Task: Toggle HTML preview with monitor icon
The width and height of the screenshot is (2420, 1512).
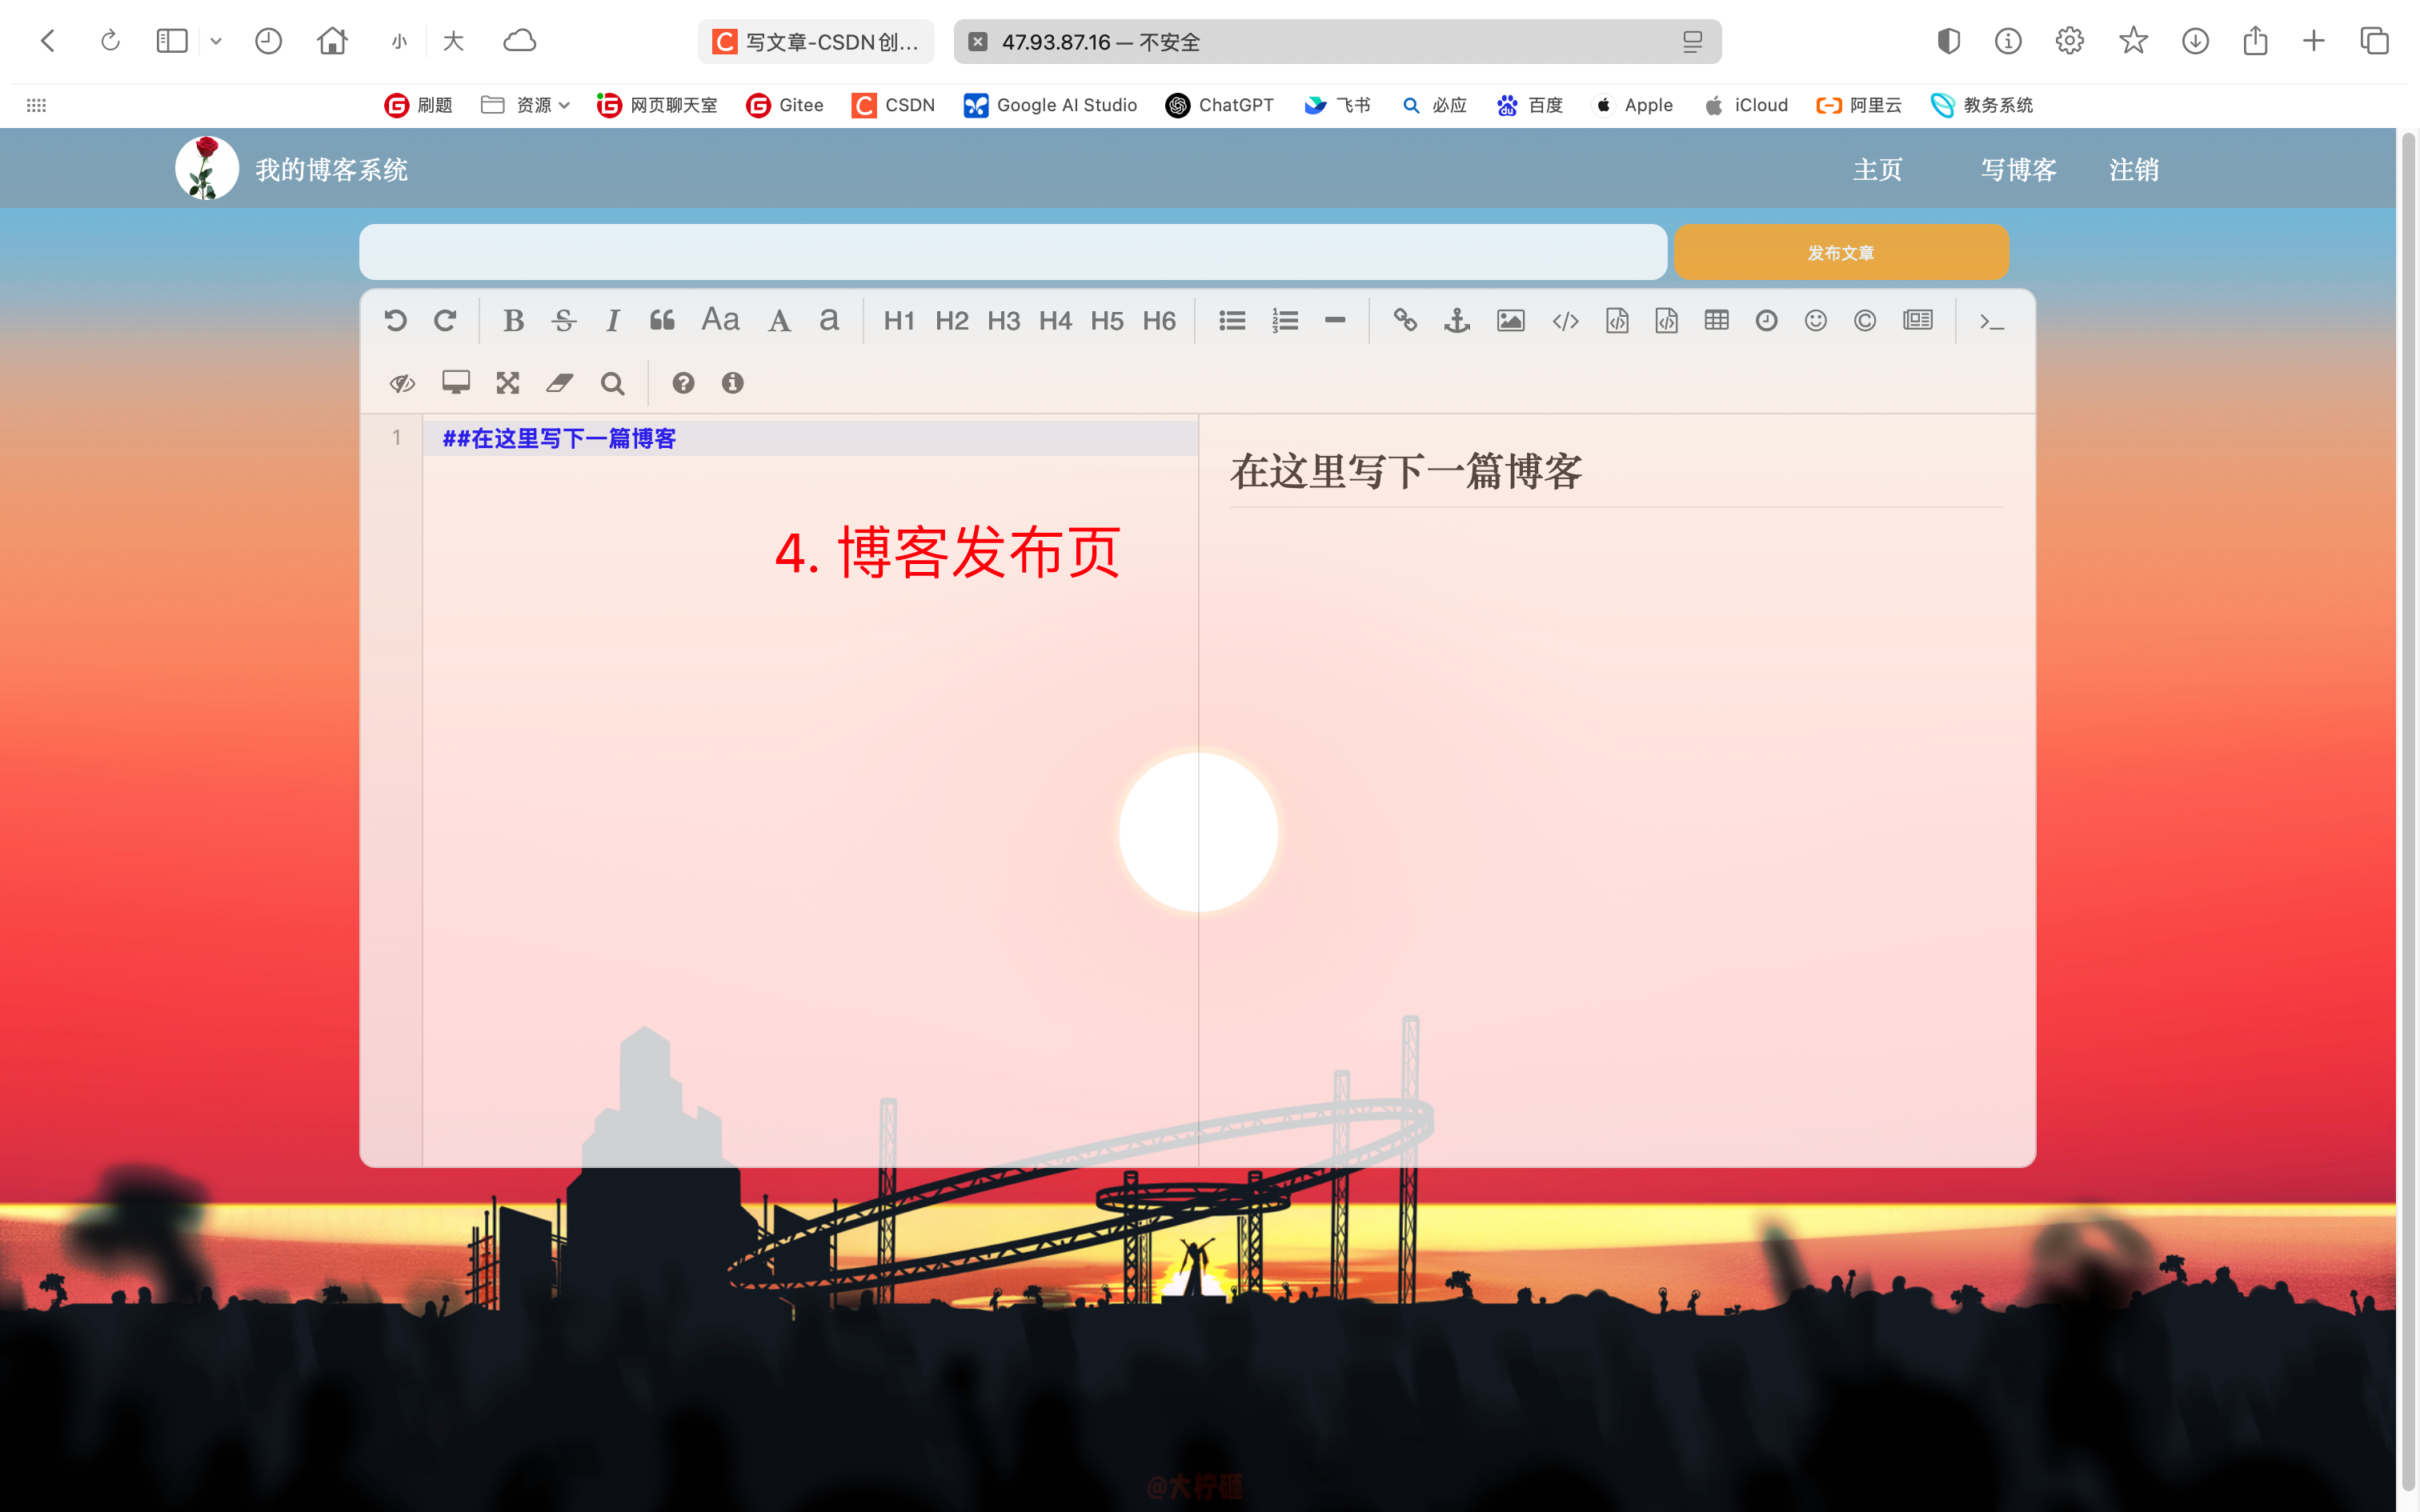Action: pyautogui.click(x=456, y=383)
